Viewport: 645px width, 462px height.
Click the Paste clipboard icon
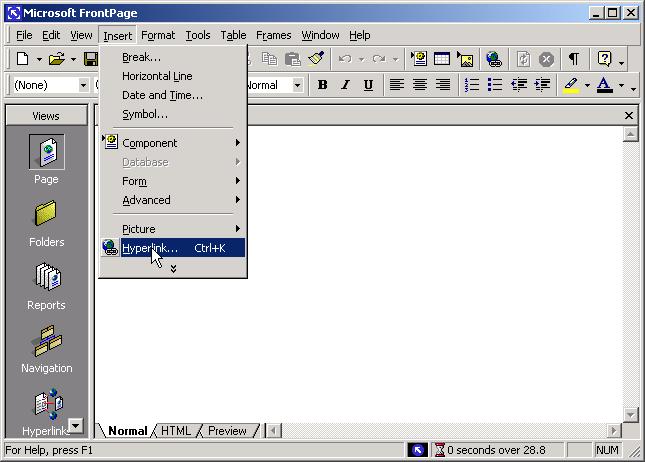292,59
